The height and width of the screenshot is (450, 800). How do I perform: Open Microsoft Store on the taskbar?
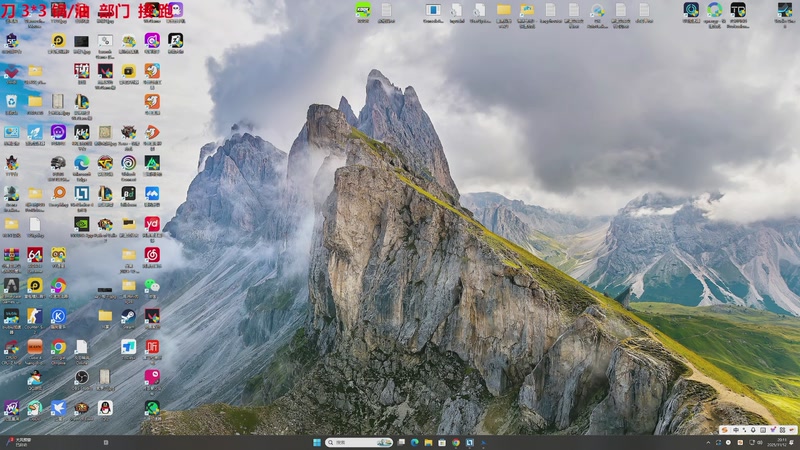point(442,442)
